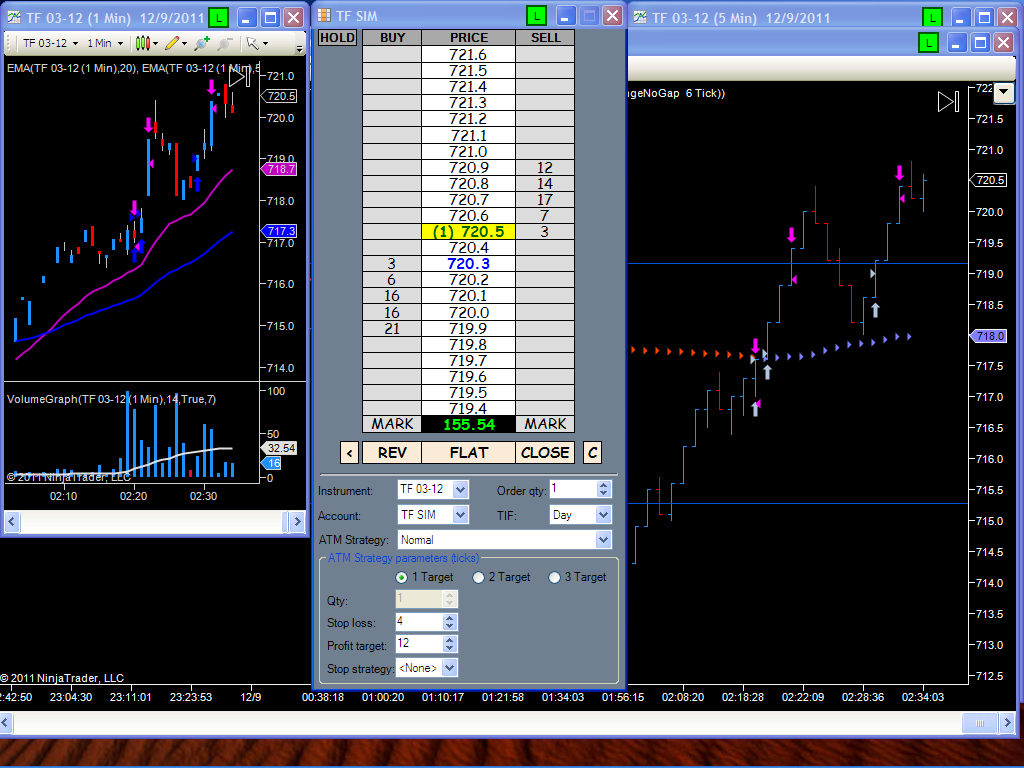This screenshot has height=768, width=1024.
Task: Select the 1 Target radio option
Action: tap(402, 577)
